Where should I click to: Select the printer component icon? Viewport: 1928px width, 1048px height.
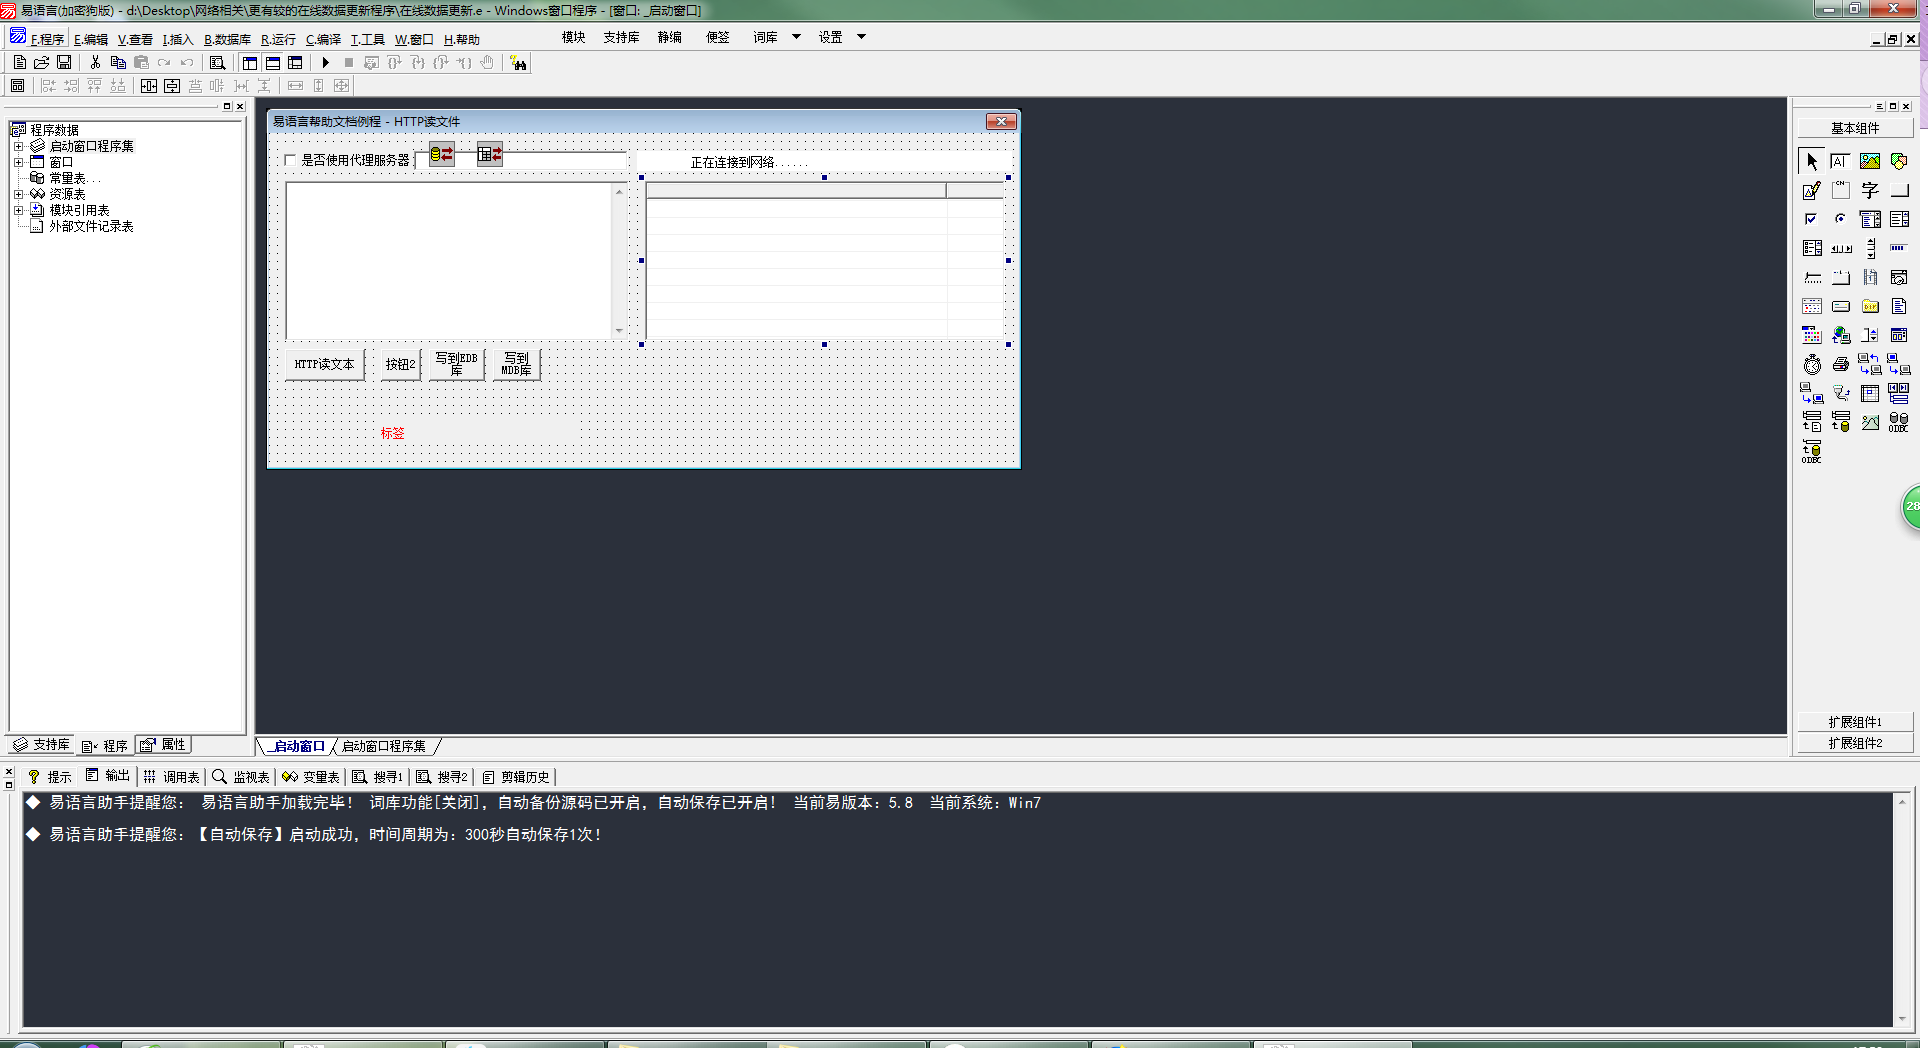[x=1840, y=364]
